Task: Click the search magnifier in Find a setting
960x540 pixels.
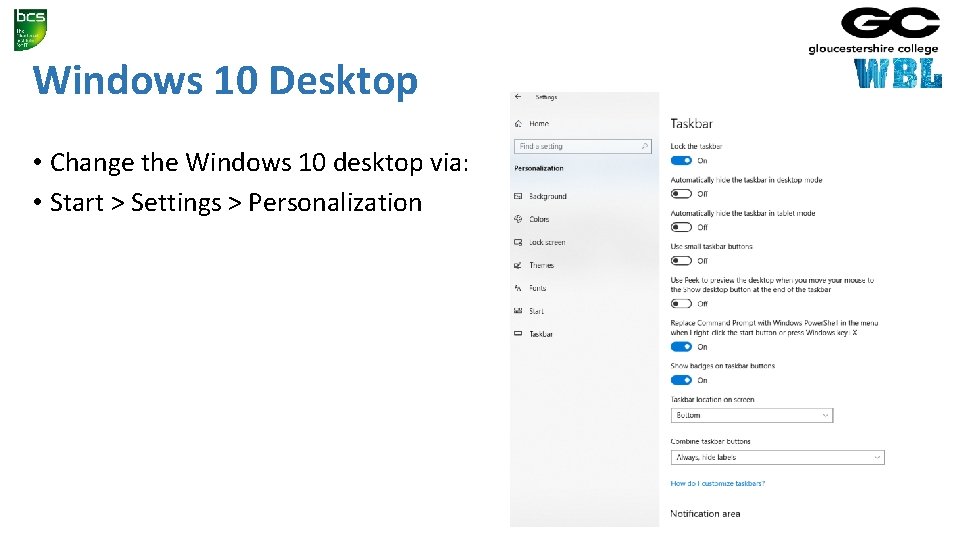Action: pyautogui.click(x=645, y=146)
